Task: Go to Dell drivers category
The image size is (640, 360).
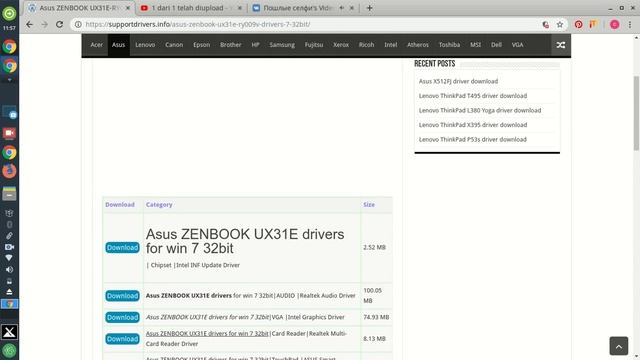Action: pos(496,45)
